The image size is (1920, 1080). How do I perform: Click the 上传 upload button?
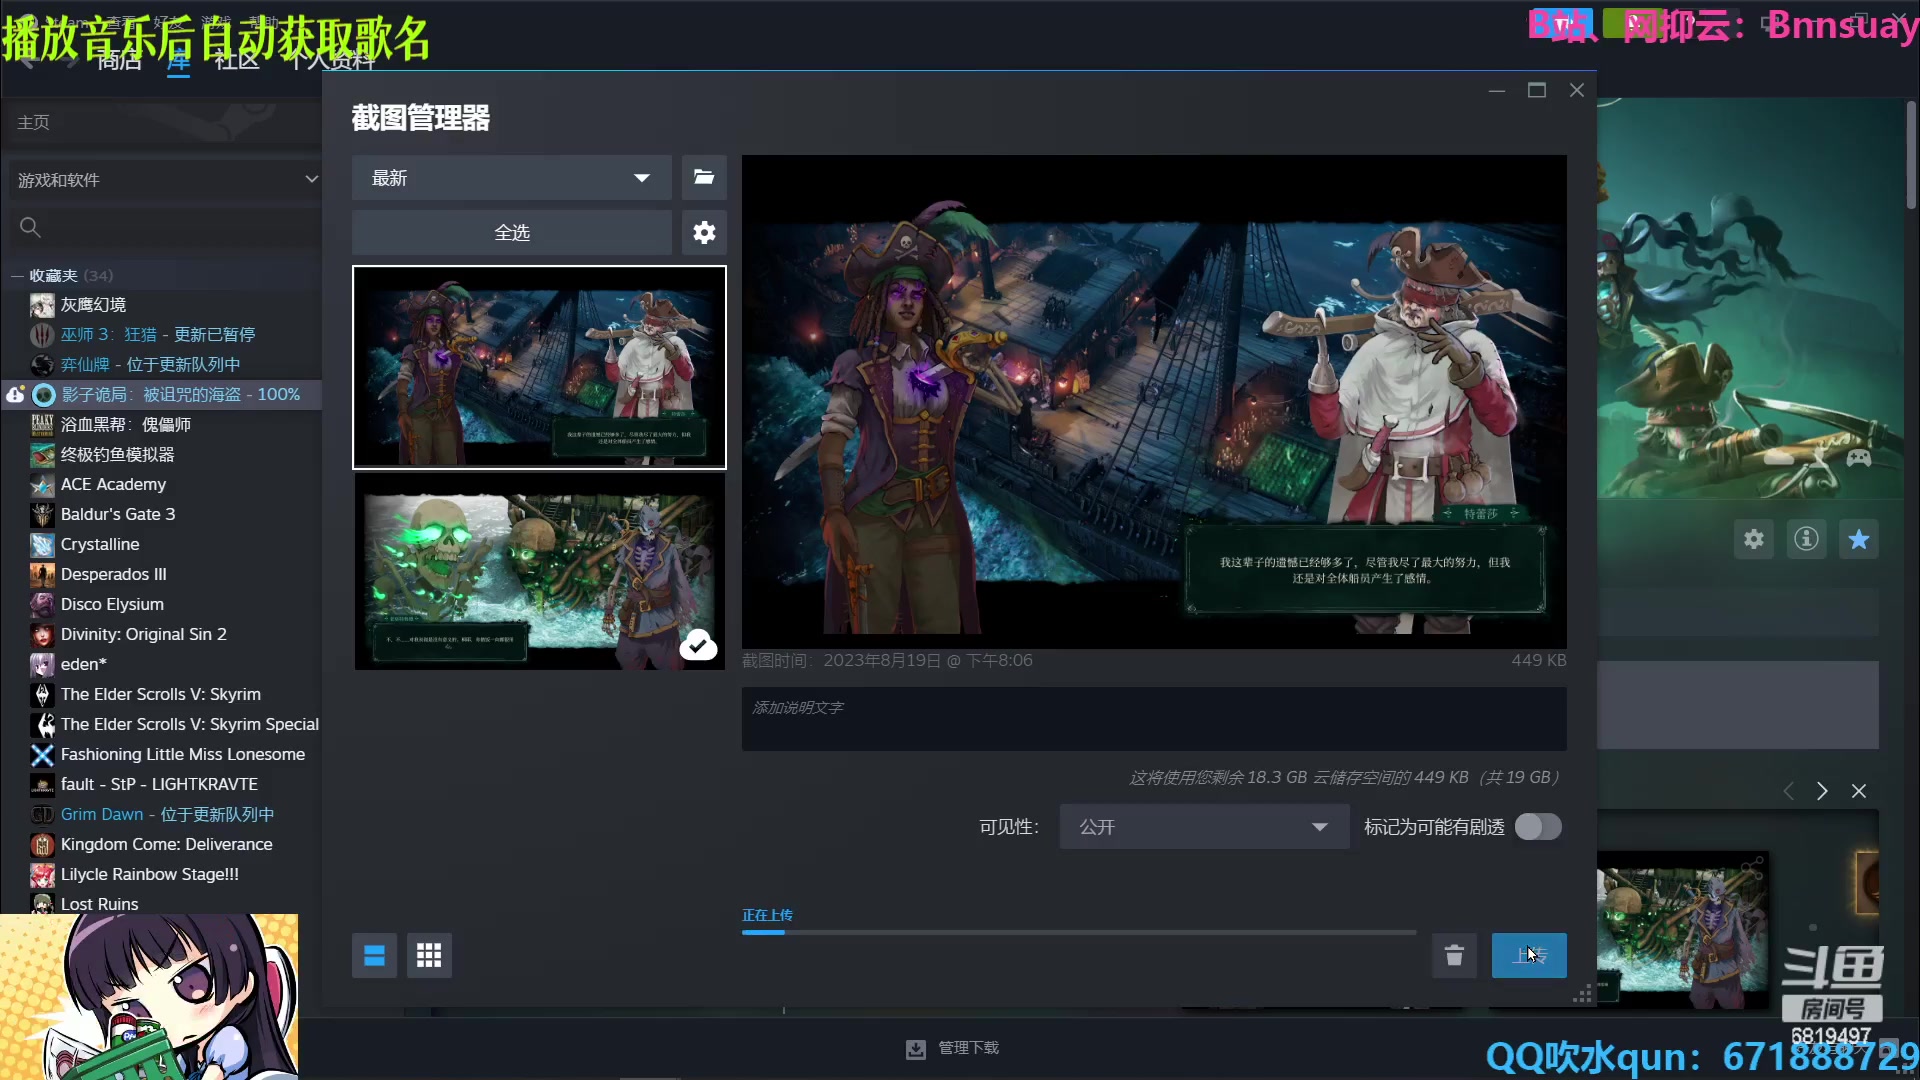[x=1529, y=956]
